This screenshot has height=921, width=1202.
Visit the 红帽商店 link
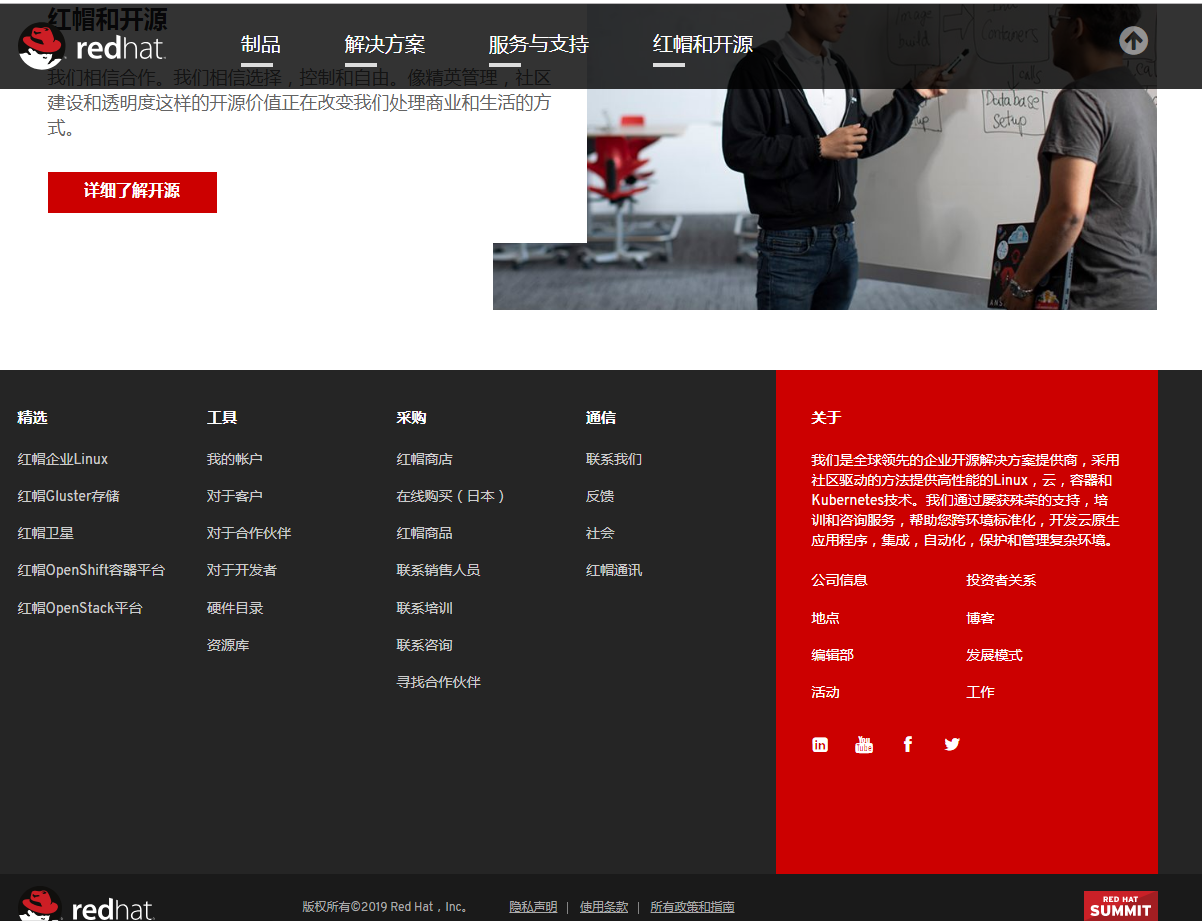(425, 459)
